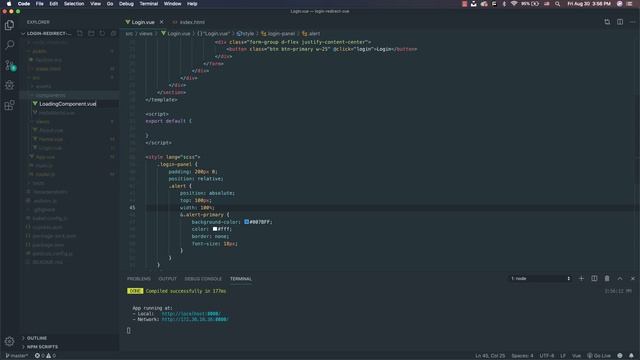Open the Network address link in terminal
Image resolution: width=640 pixels, height=360 pixels.
click(195, 319)
